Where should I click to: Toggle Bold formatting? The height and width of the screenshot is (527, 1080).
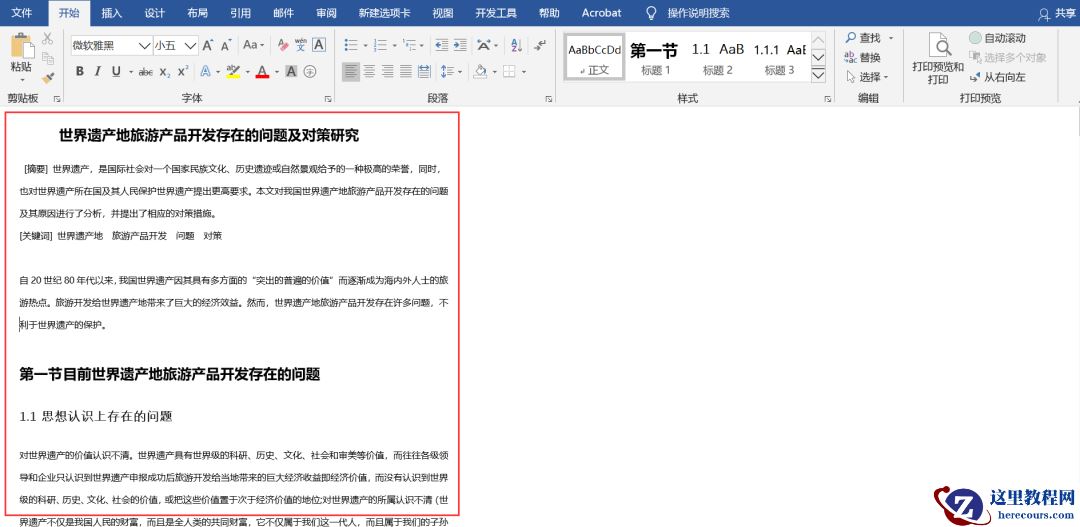tap(79, 71)
